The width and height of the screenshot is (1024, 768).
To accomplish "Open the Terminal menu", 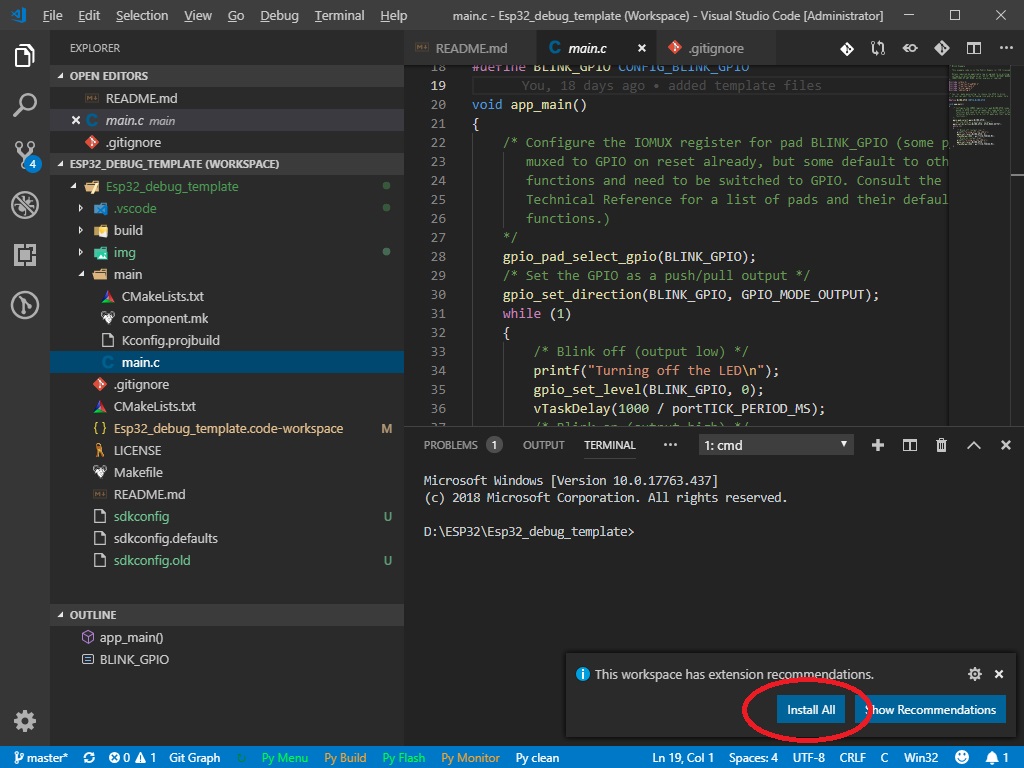I will pos(339,16).
